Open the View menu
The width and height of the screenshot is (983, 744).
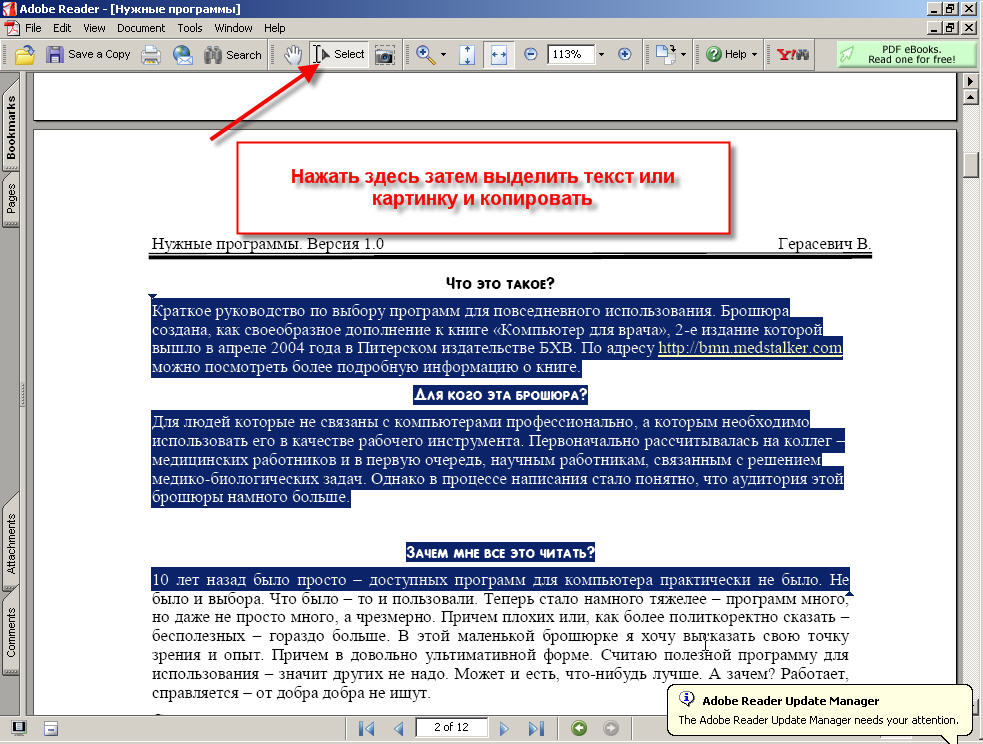click(x=94, y=28)
